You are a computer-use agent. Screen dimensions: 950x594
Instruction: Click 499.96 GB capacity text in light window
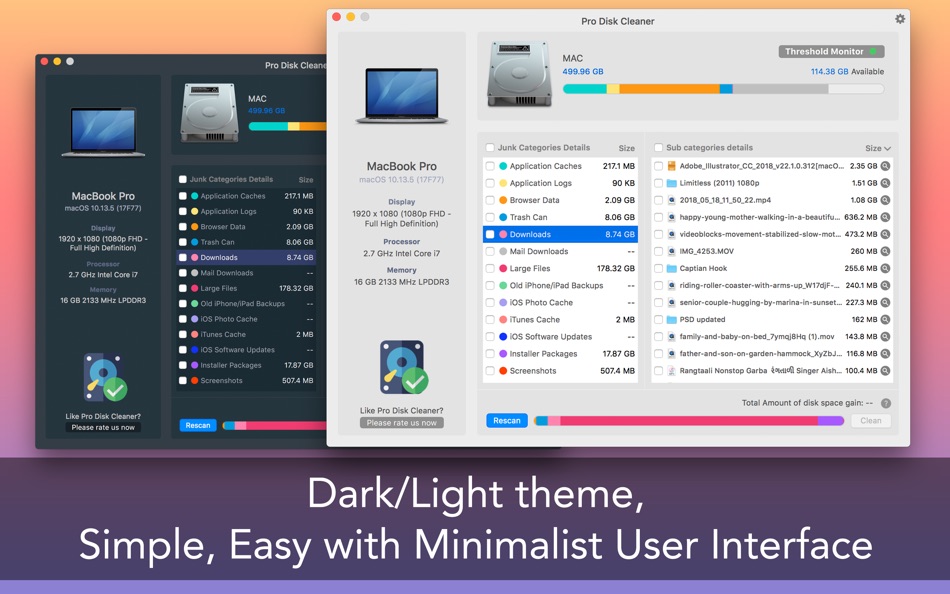click(x=583, y=72)
